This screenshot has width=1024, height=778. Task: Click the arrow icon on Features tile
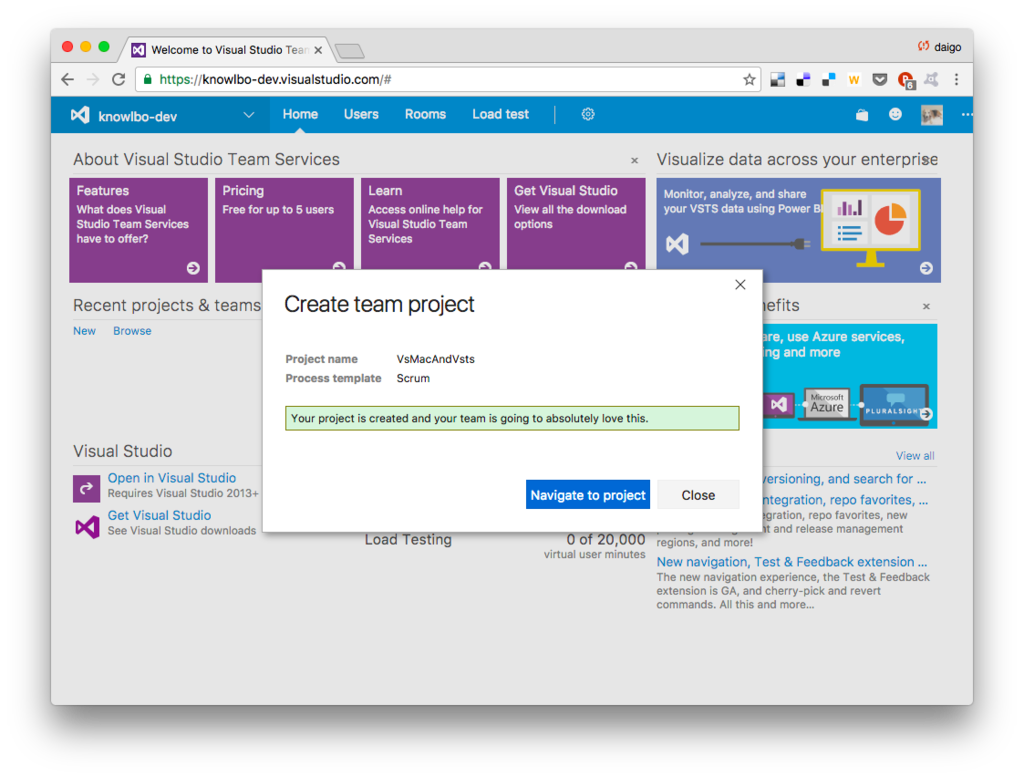pyautogui.click(x=193, y=268)
